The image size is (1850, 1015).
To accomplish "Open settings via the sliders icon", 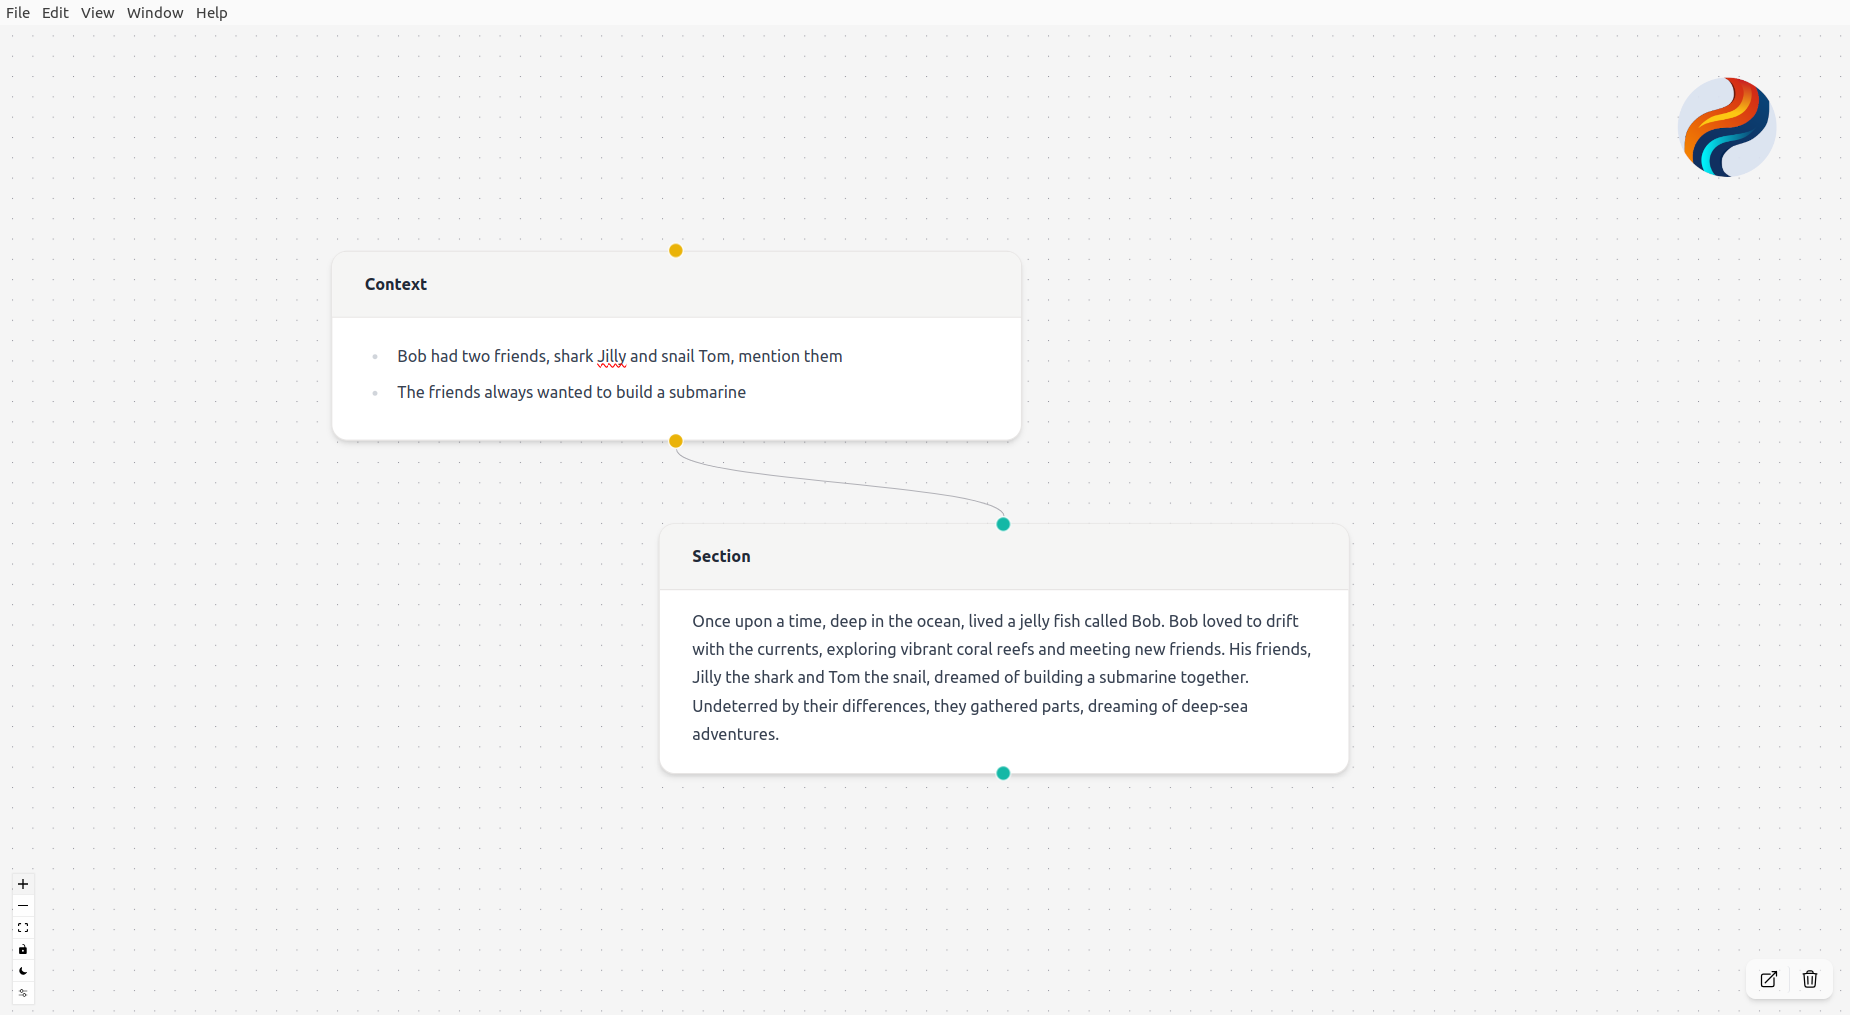I will coord(23,993).
